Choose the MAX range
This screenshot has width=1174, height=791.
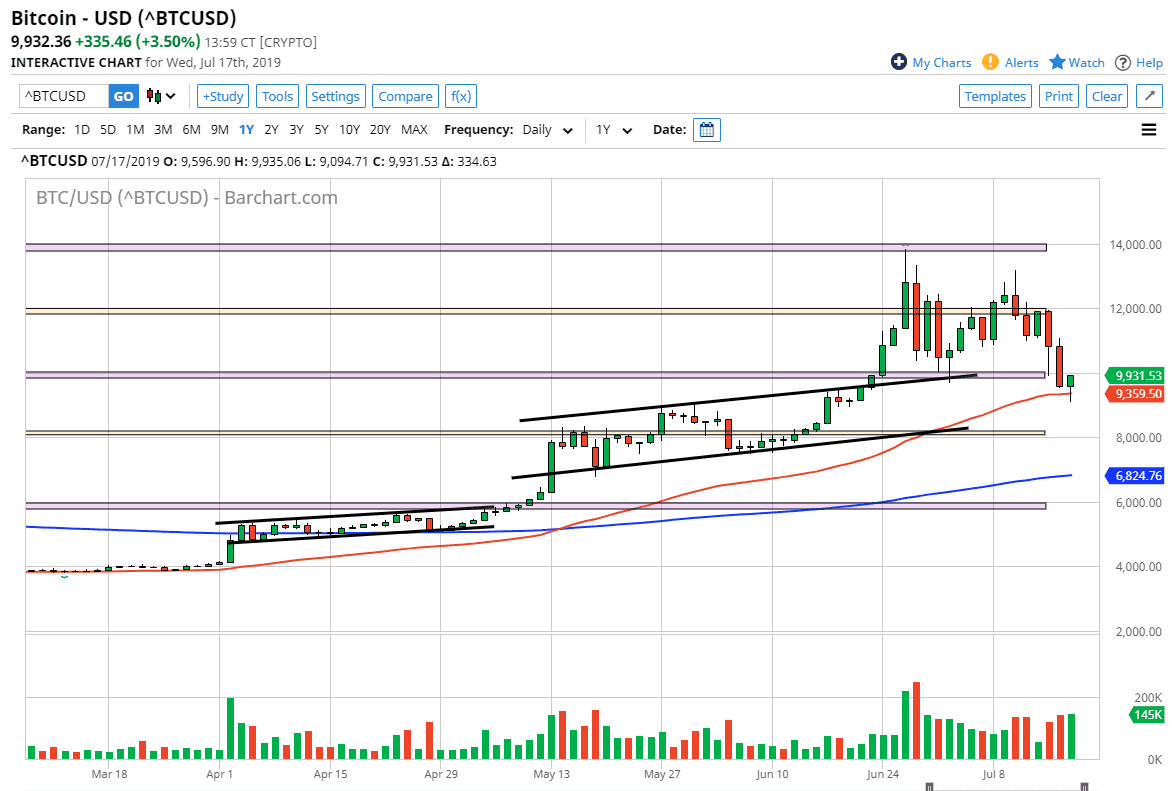click(414, 130)
